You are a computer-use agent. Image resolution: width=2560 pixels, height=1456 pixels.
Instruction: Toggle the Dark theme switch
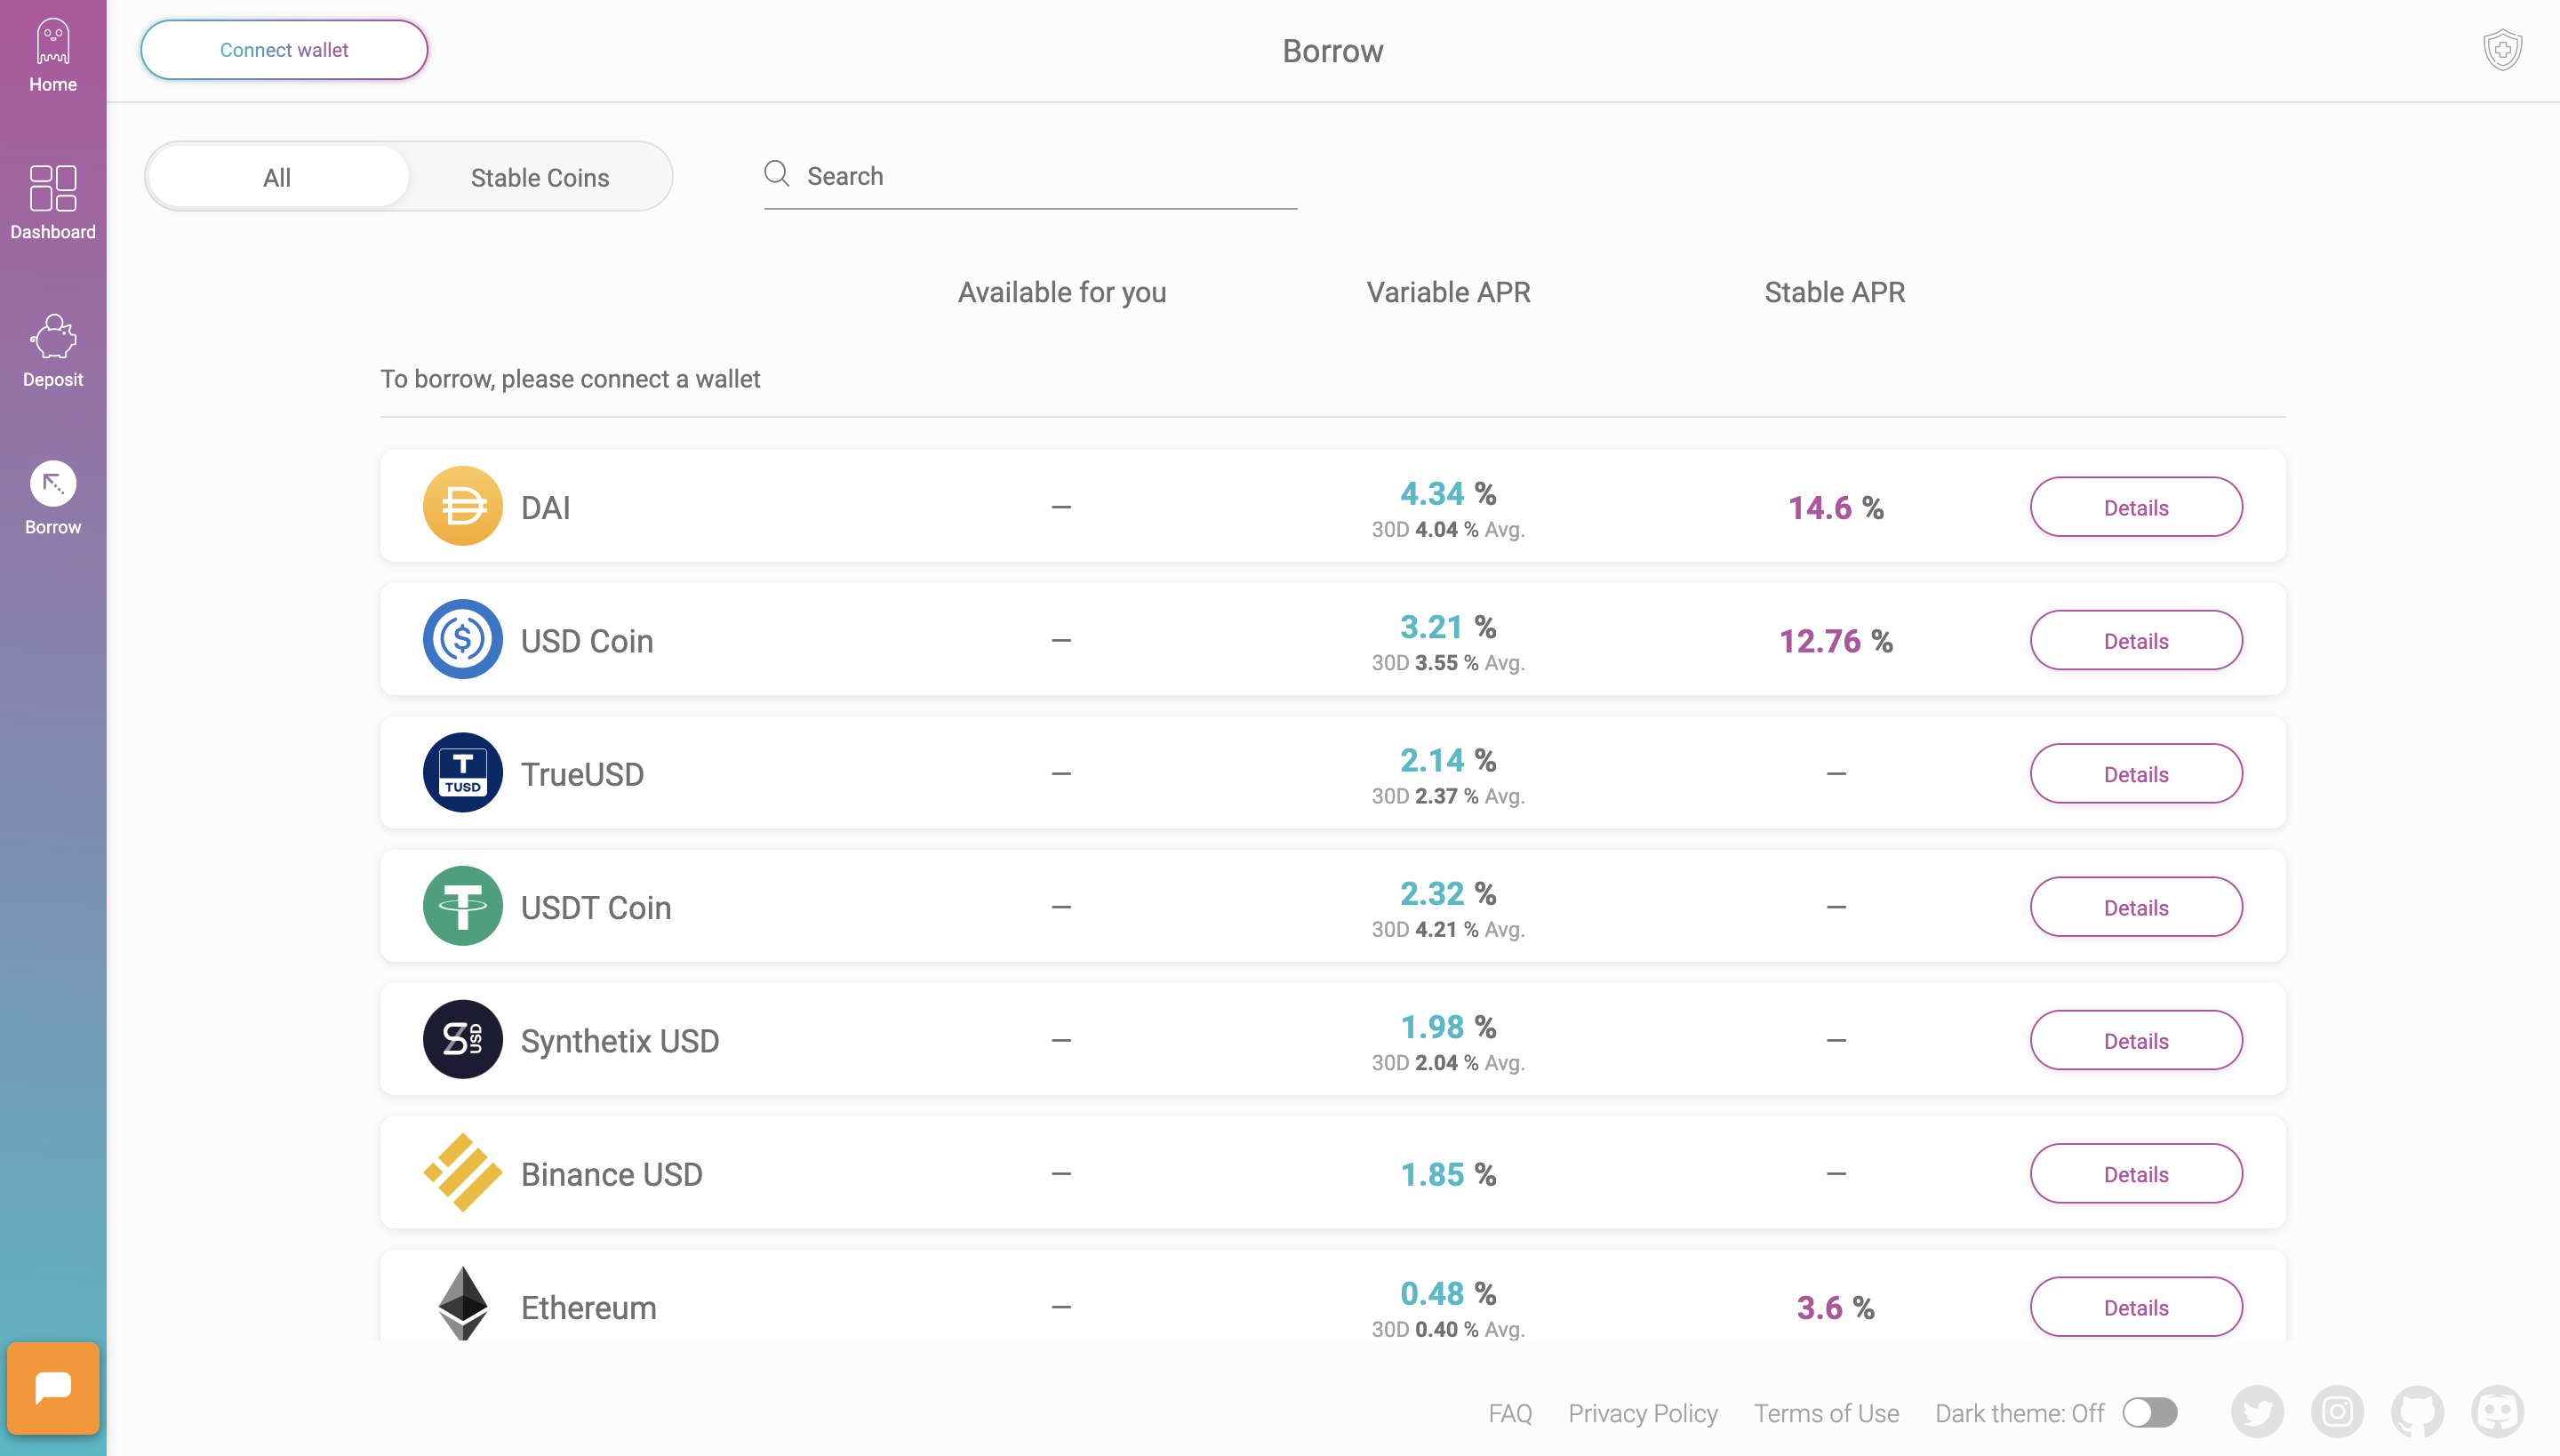coord(2150,1413)
